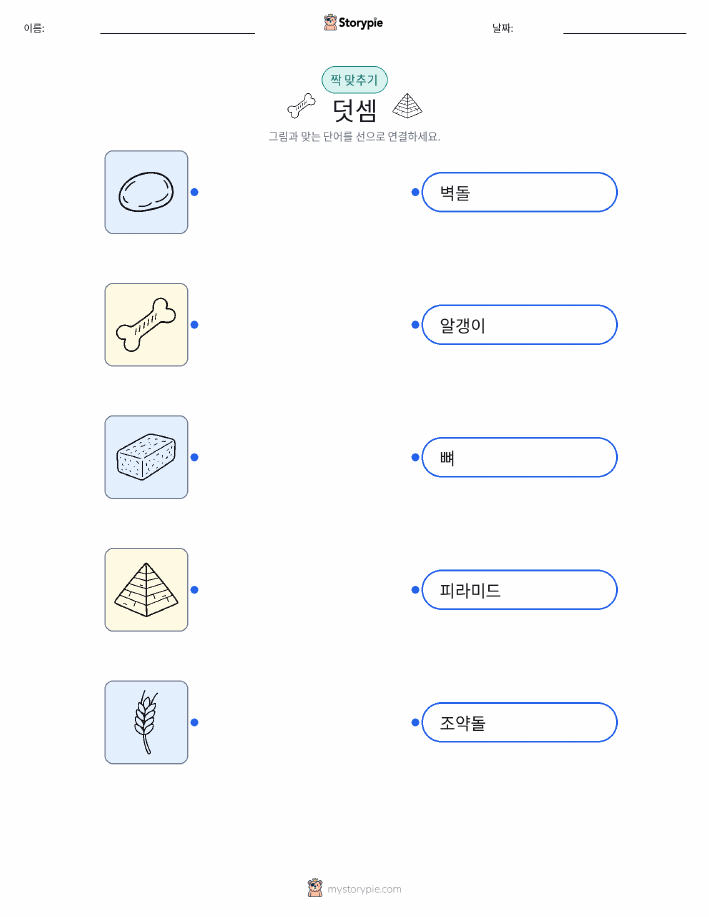Viewport: 709px width, 917px height.
Task: Click the 이름 name line field
Action: coord(177,29)
